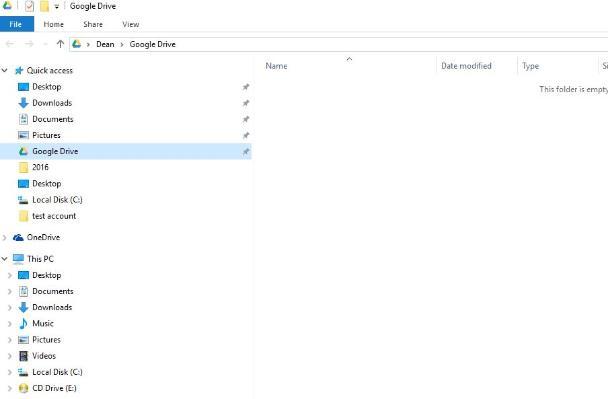Expand Downloads under This PC
Image resolution: width=608 pixels, height=399 pixels.
pyautogui.click(x=10, y=307)
